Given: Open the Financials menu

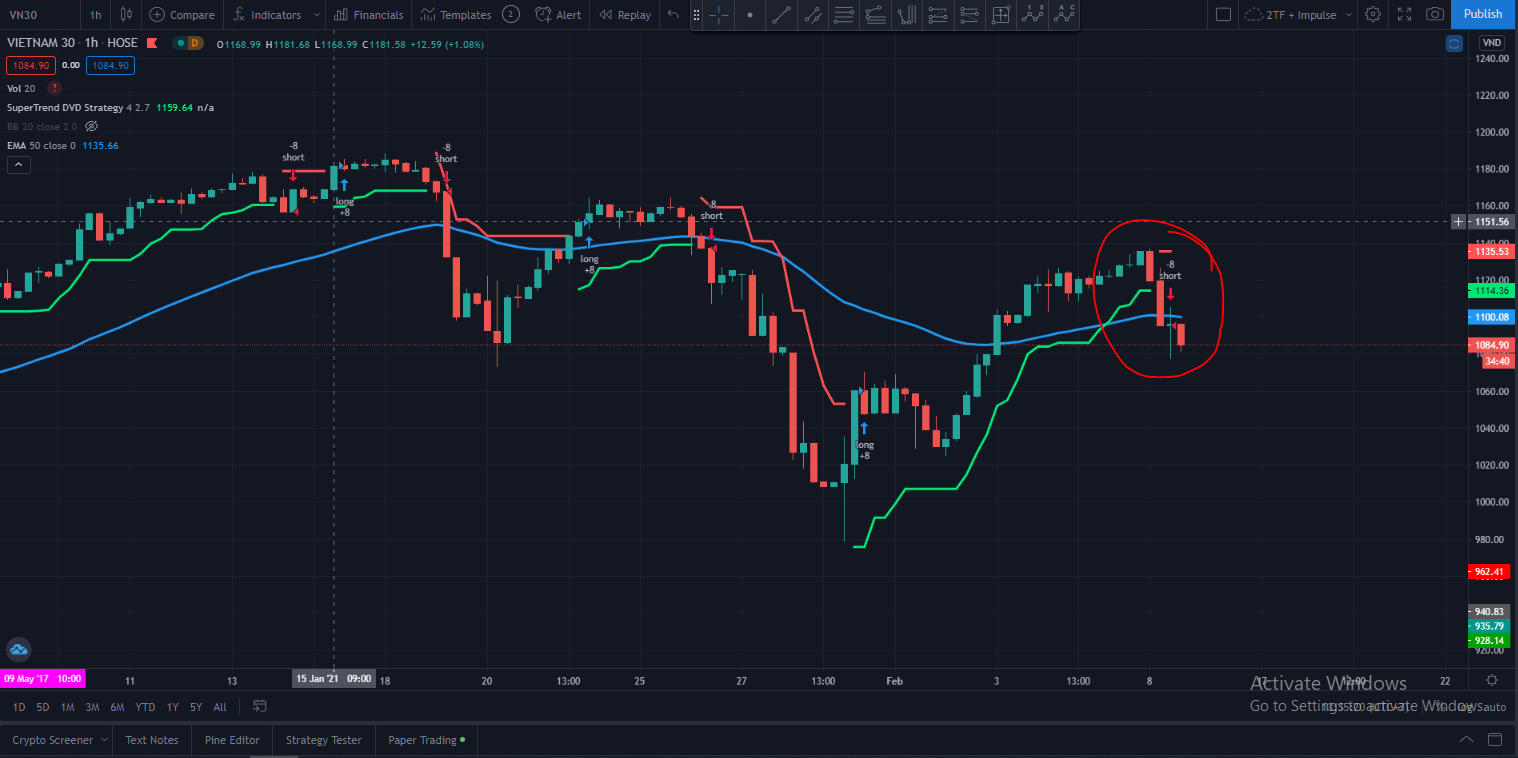Looking at the screenshot, I should pos(369,14).
